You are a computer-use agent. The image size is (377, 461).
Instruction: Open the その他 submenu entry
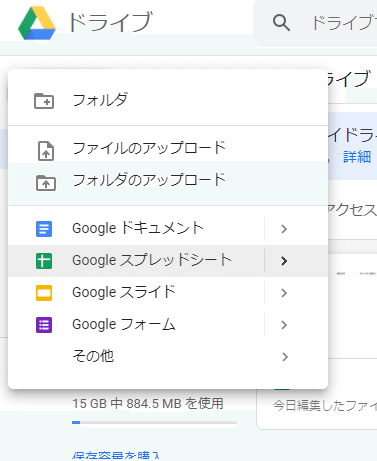(168, 357)
